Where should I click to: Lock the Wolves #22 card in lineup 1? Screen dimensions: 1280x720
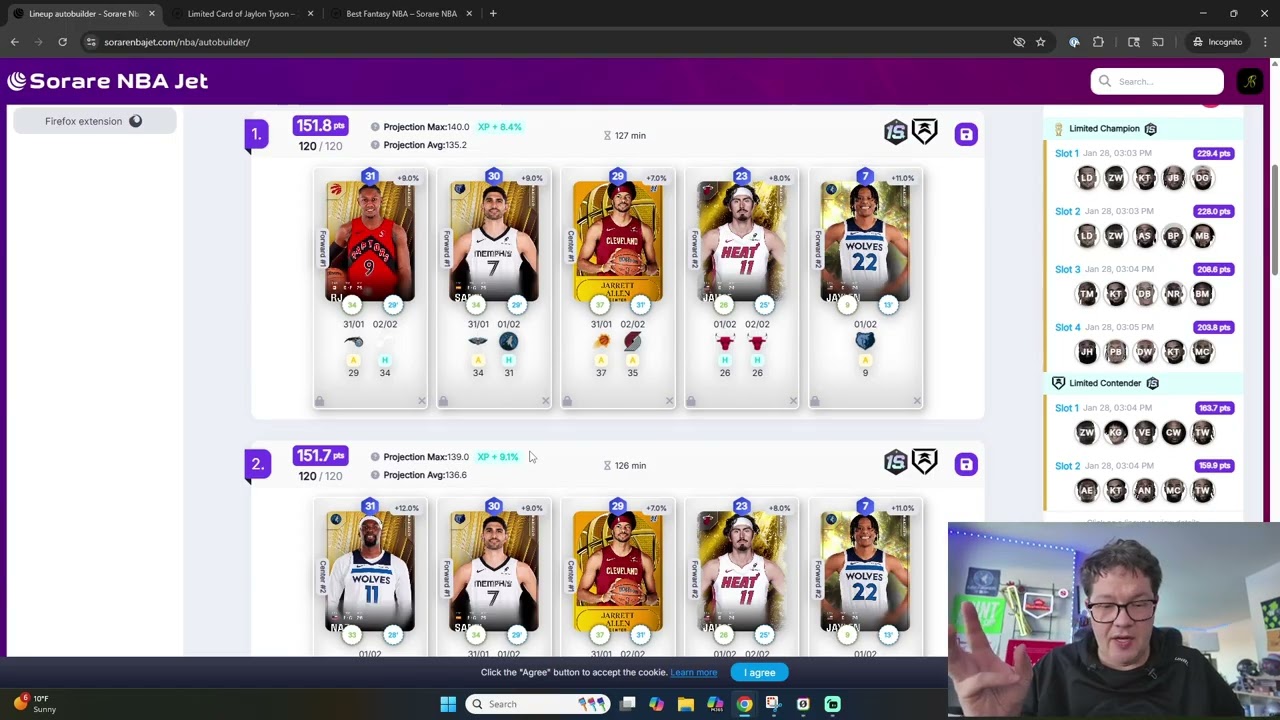point(815,401)
